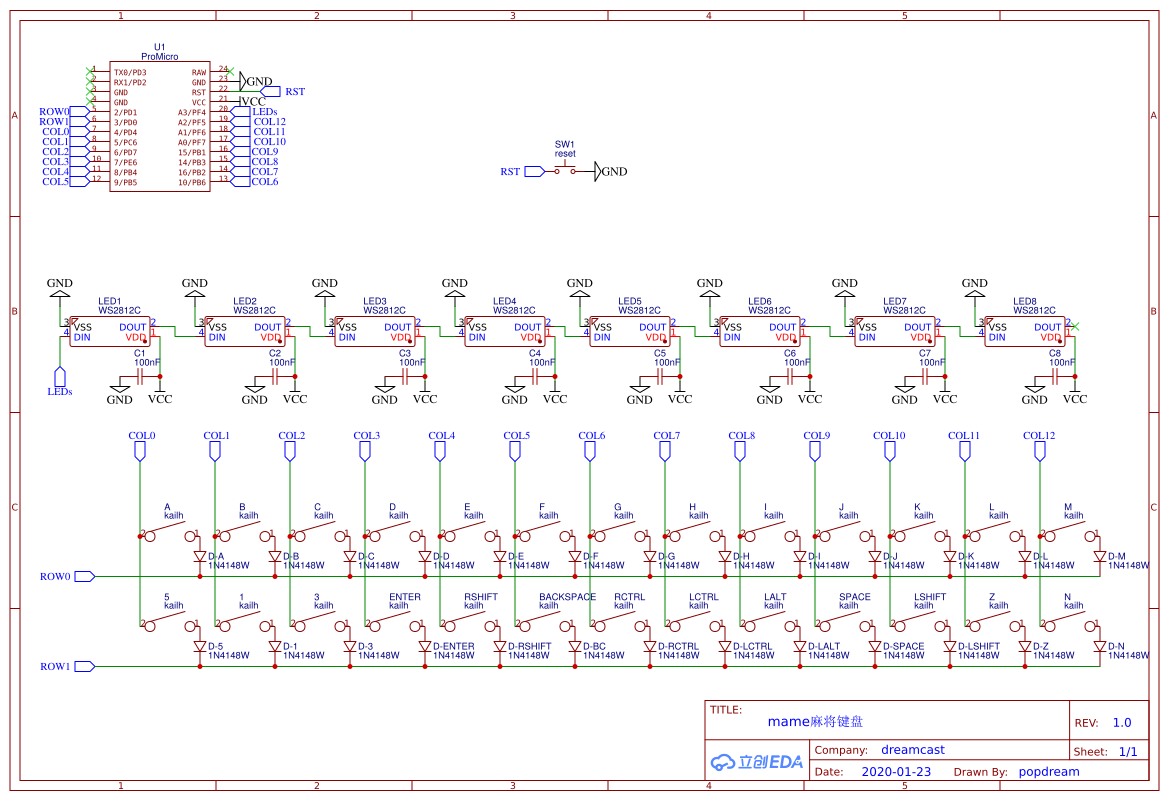Select the D-A 1N4148W diode
Viewport: 1169px width, 801px height.
(x=199, y=556)
